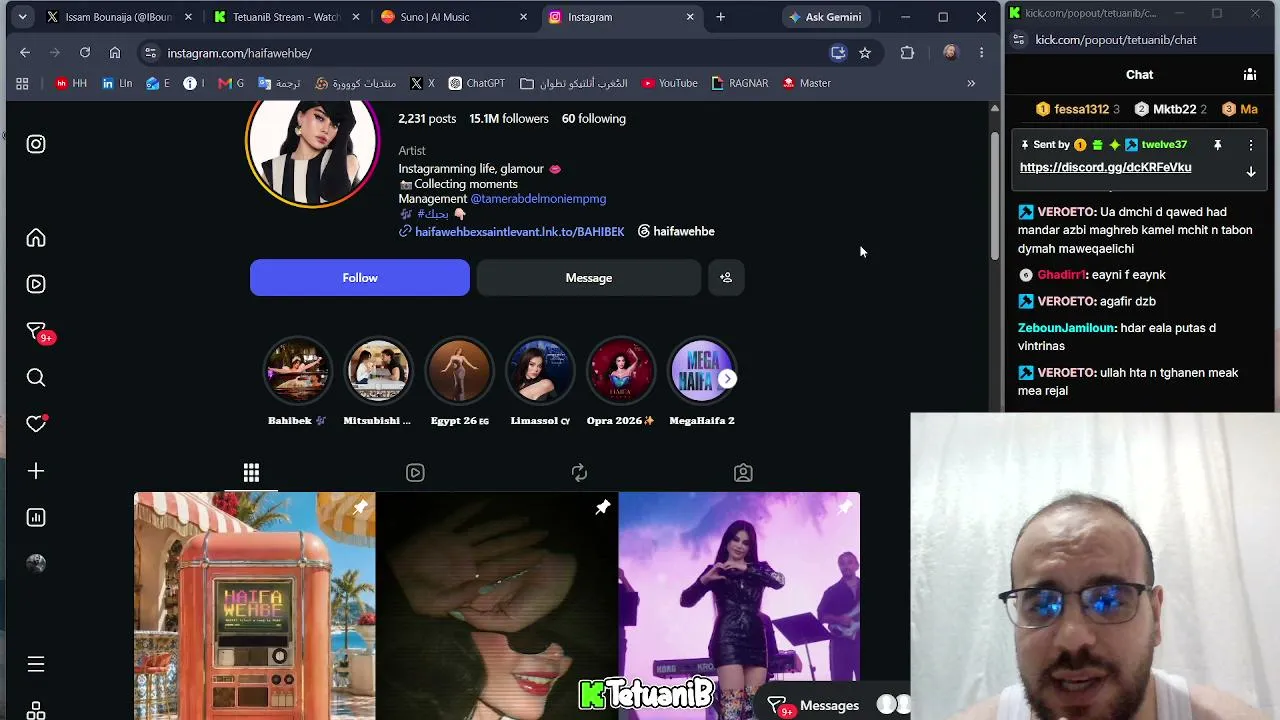Open the apps grid in bookmarks bar
The width and height of the screenshot is (1280, 720).
22,83
